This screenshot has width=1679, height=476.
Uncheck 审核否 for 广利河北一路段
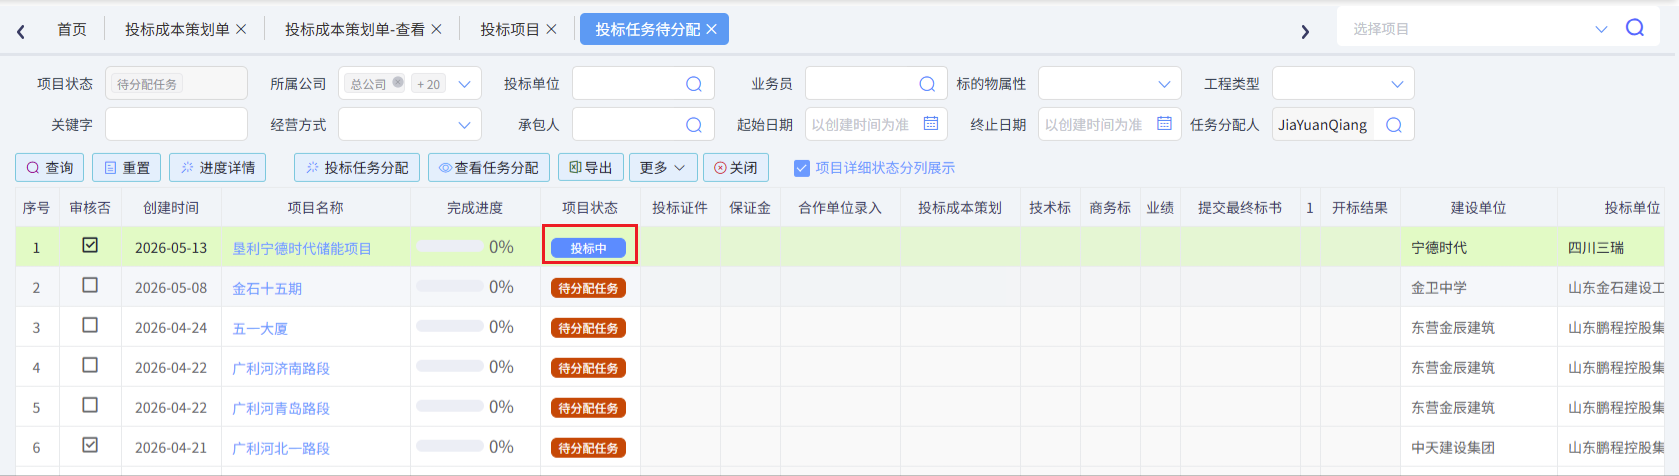90,445
